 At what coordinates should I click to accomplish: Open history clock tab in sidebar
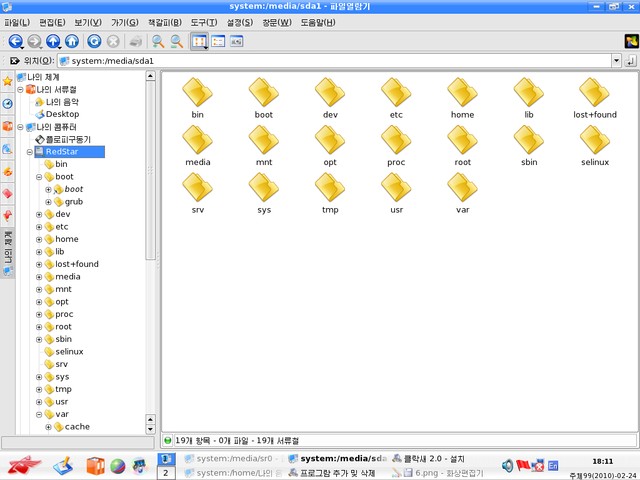tap(8, 103)
